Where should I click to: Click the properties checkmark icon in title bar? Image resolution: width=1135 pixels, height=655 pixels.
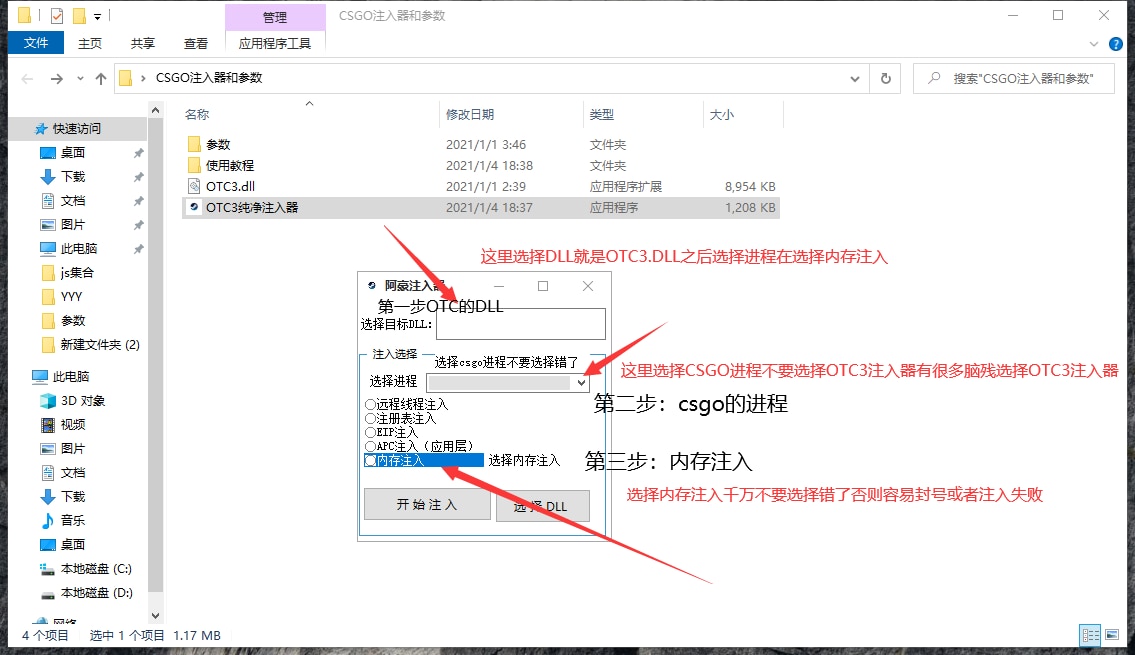(x=56, y=15)
